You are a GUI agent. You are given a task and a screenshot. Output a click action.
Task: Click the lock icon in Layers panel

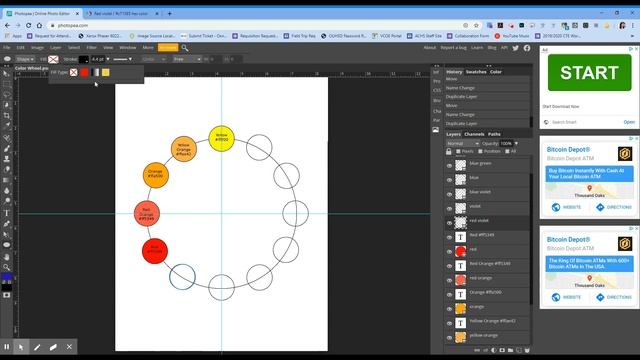(449, 151)
